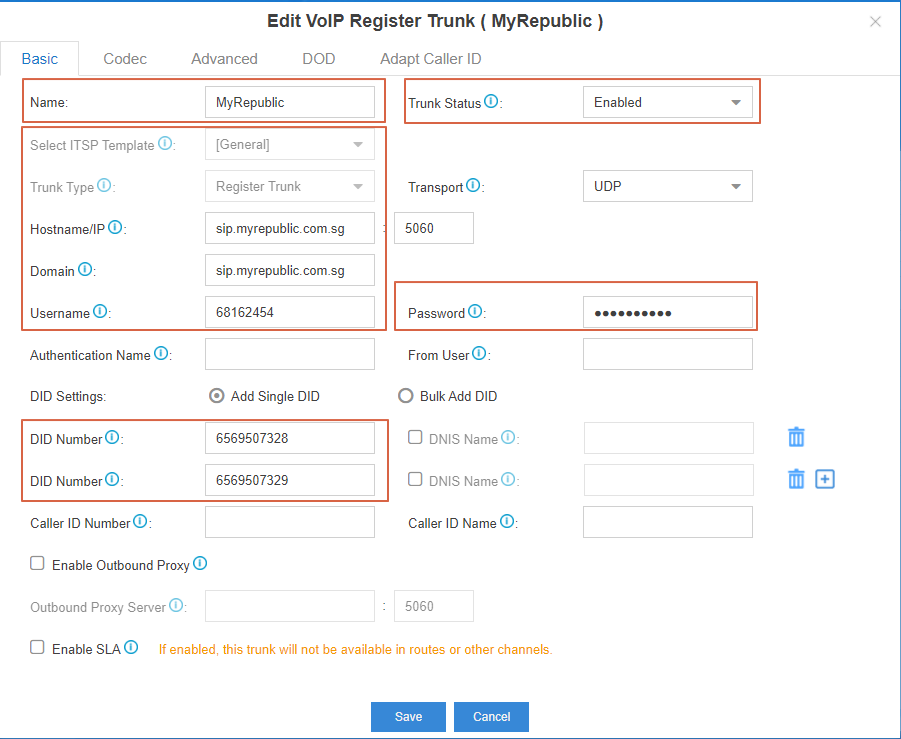Check the Enable SLA checkbox
The height and width of the screenshot is (739, 901).
pyautogui.click(x=37, y=647)
